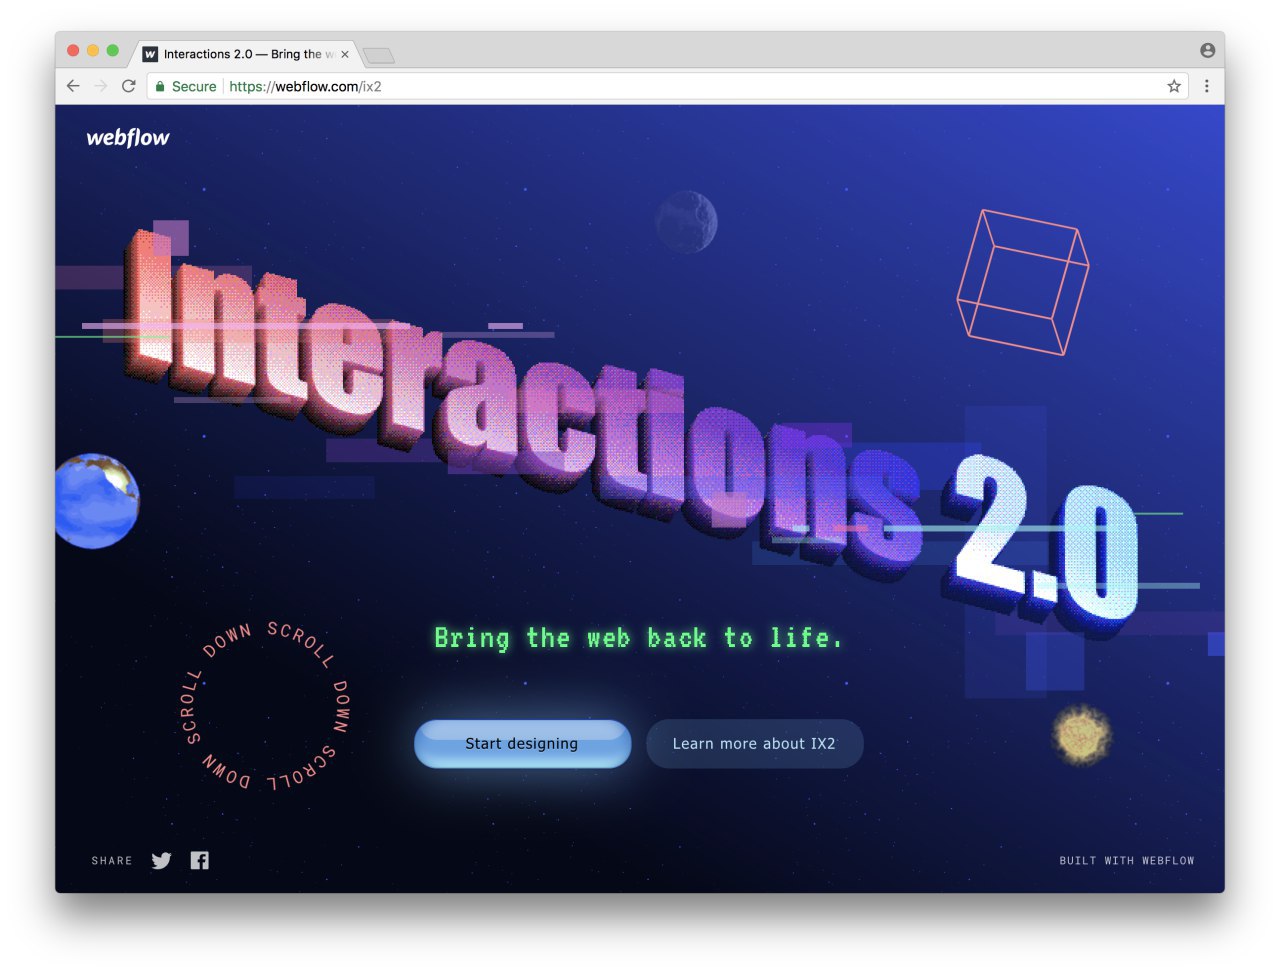This screenshot has width=1280, height=972.
Task: Click the browser forward arrow
Action: coord(100,86)
